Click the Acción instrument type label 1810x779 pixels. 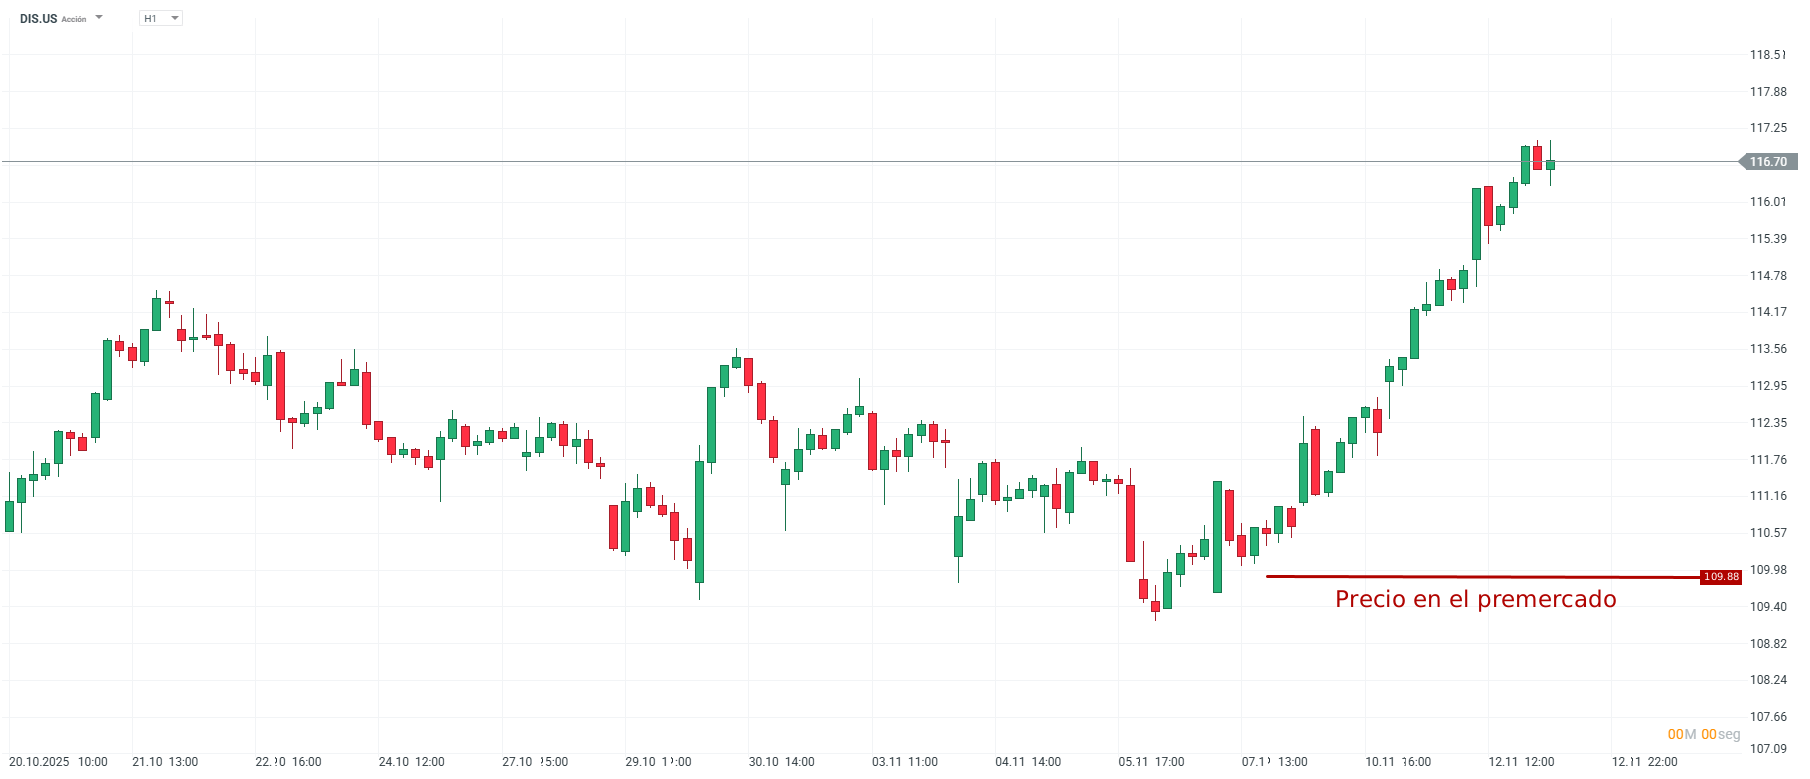(74, 20)
